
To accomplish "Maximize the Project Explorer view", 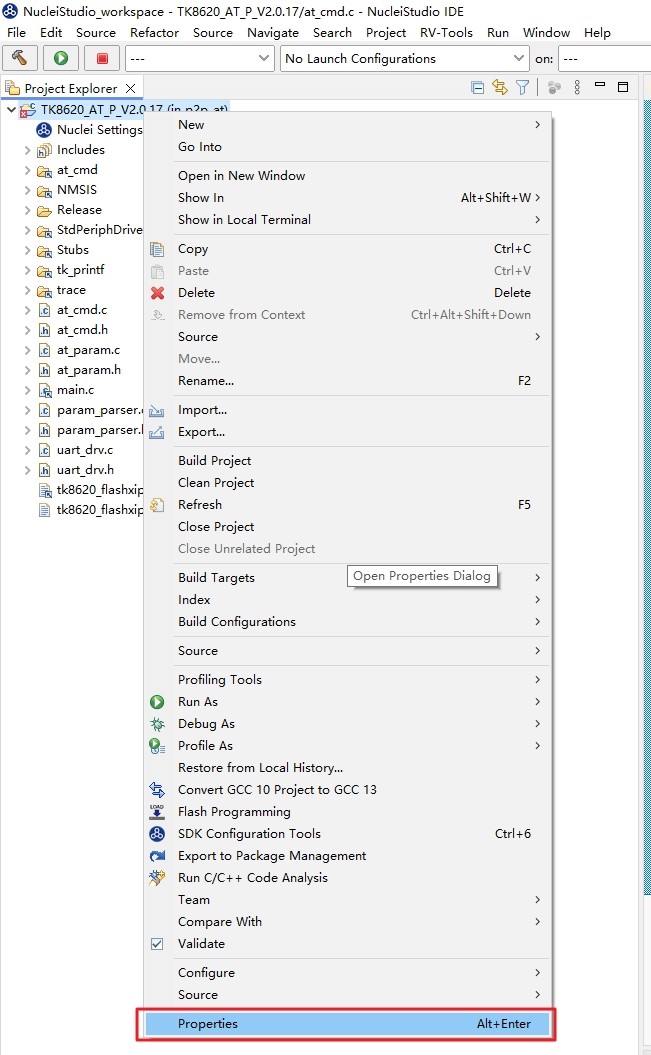I will [623, 87].
